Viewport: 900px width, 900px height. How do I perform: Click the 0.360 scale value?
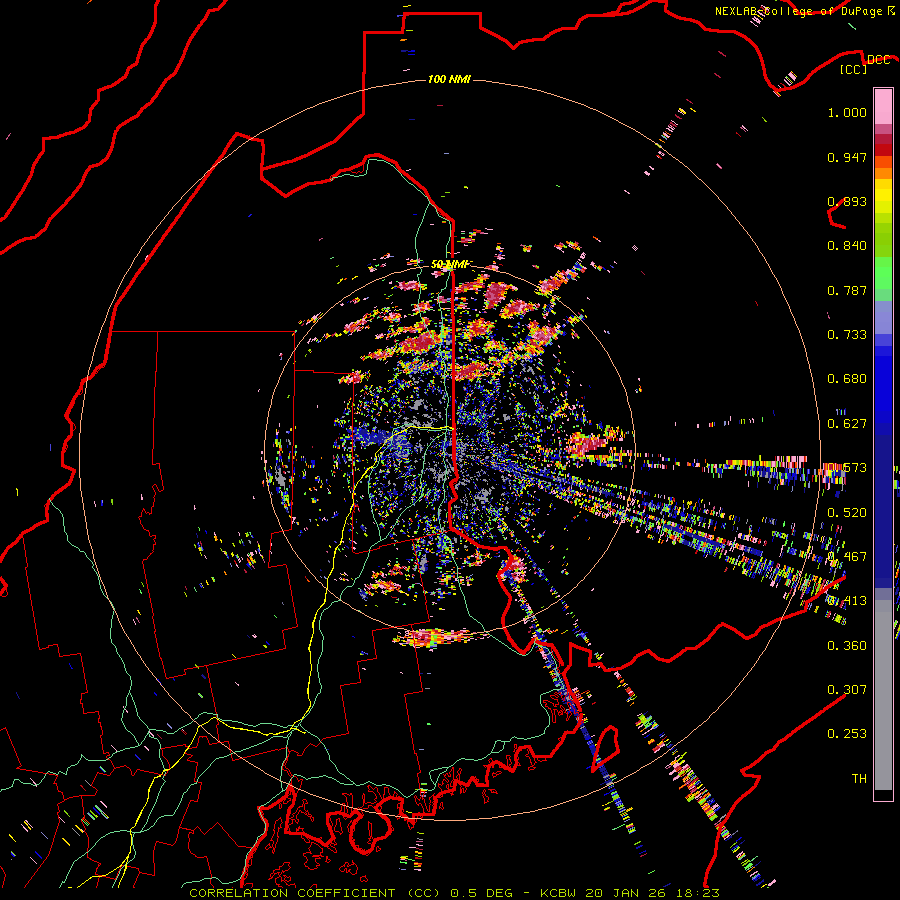(x=847, y=646)
